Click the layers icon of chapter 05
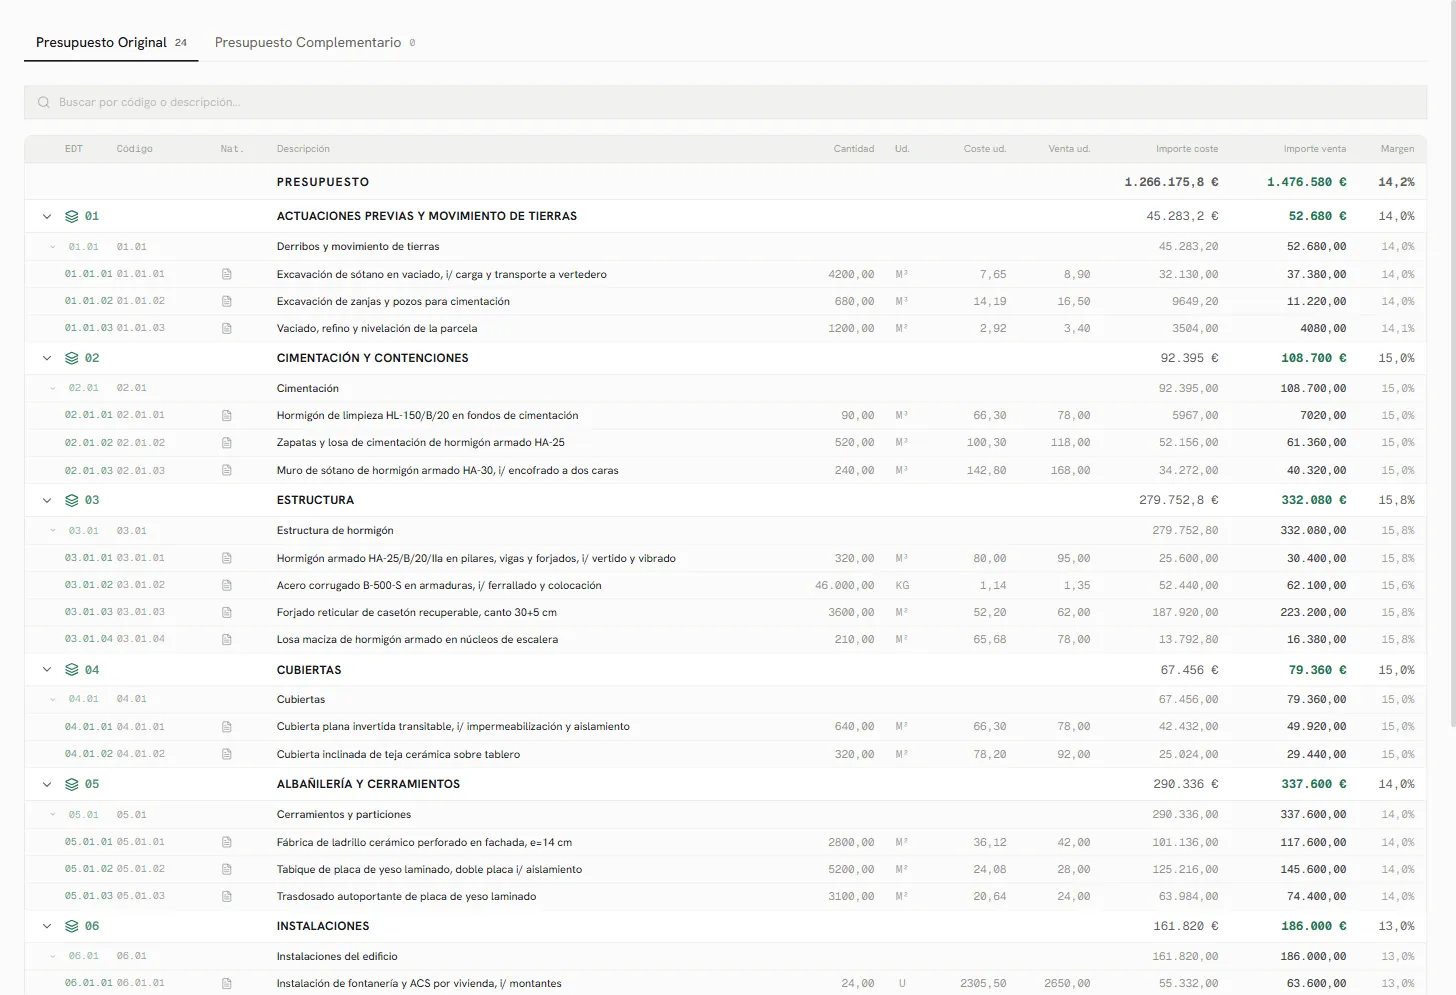The height and width of the screenshot is (995, 1456). pyautogui.click(x=71, y=784)
